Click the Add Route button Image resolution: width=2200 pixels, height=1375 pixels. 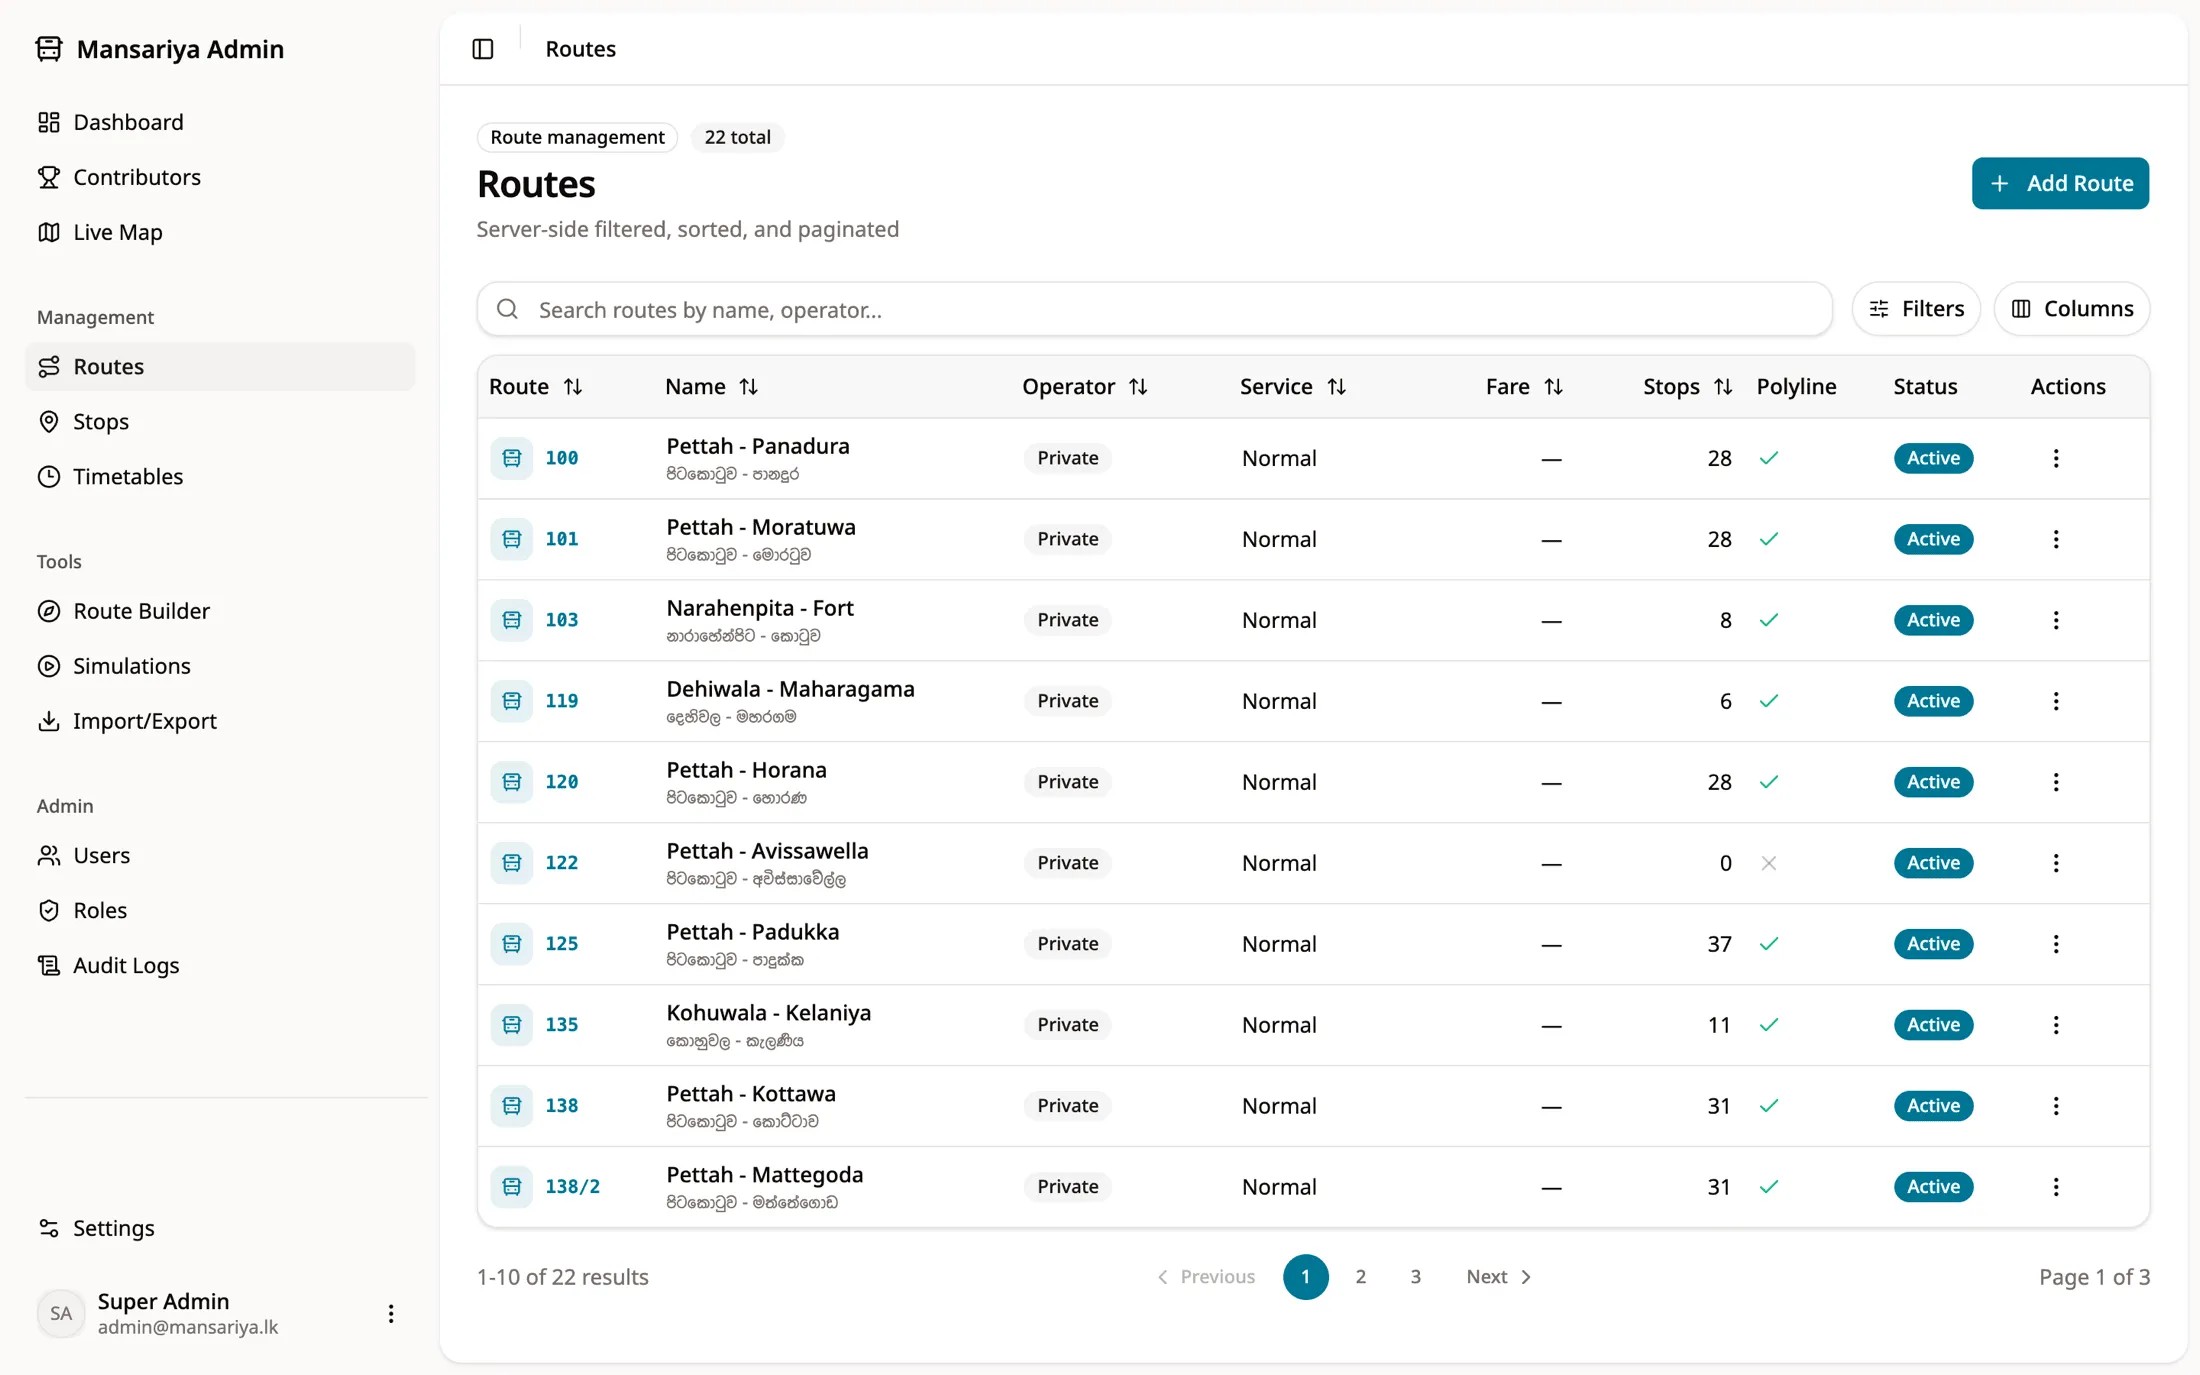[2060, 183]
